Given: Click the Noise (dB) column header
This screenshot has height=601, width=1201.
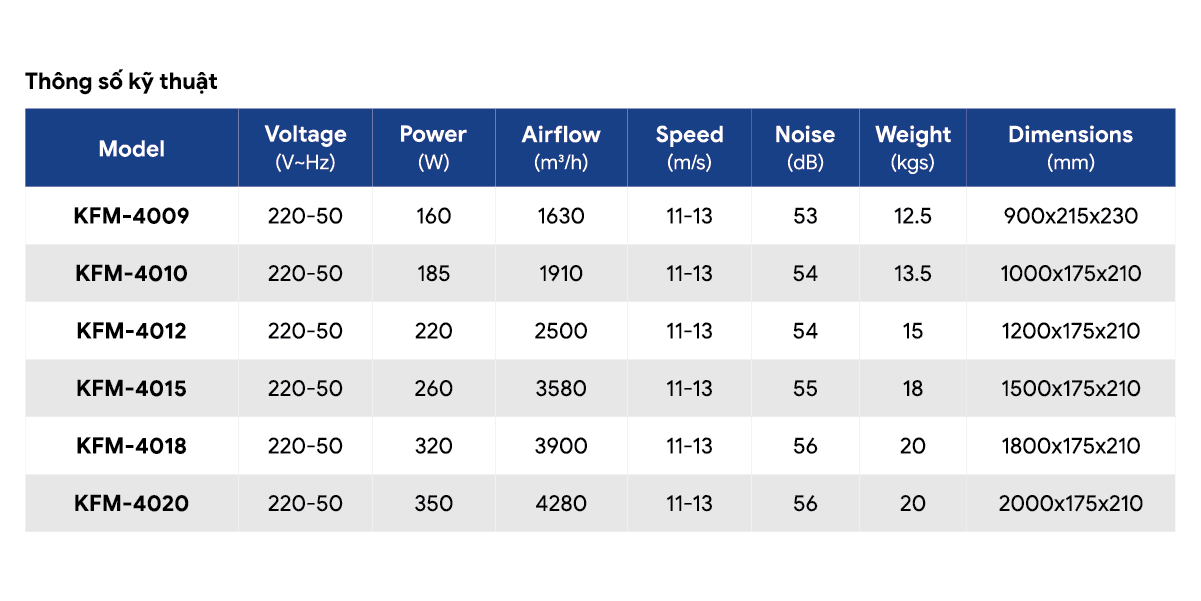Looking at the screenshot, I should (805, 147).
